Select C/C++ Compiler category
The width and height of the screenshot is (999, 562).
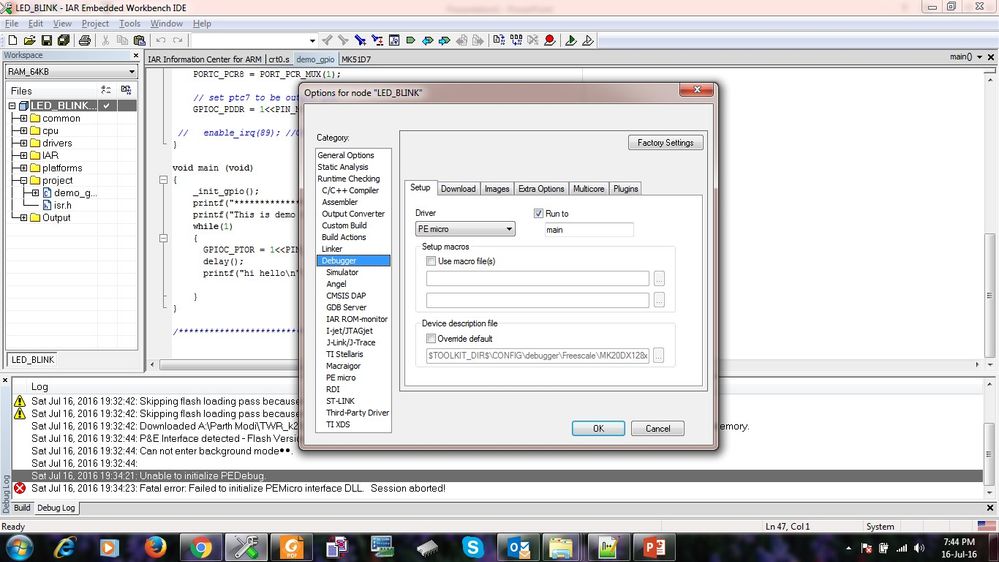click(x=350, y=191)
